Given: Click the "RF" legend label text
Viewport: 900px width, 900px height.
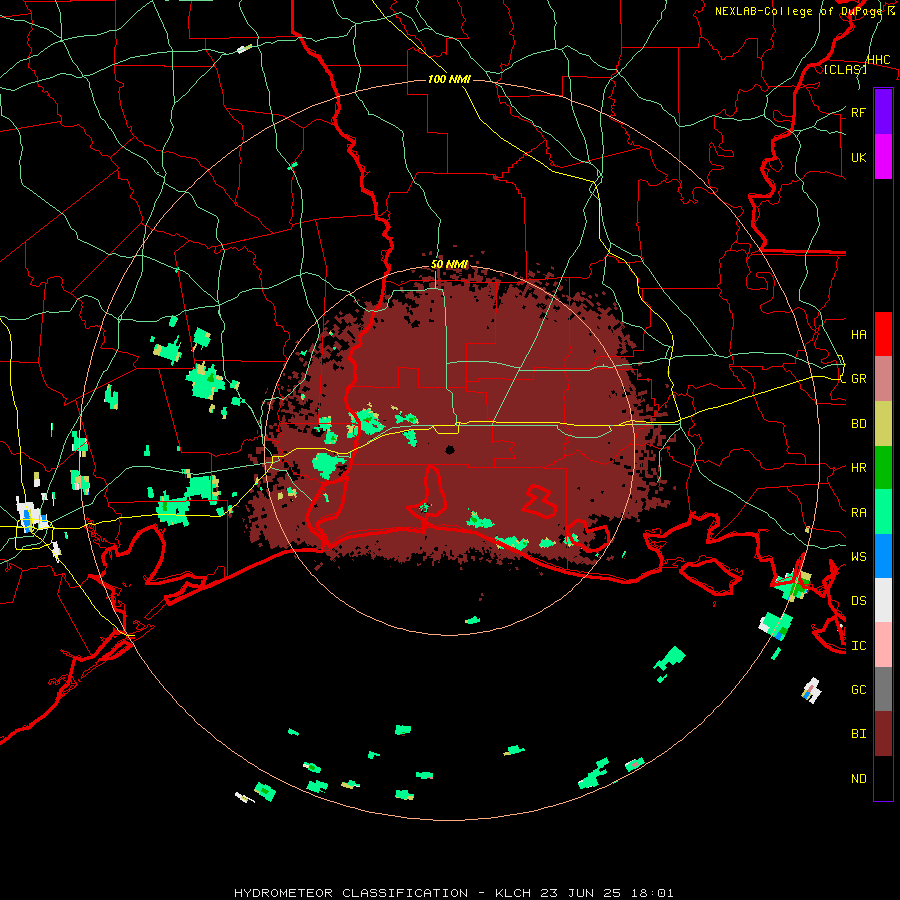Looking at the screenshot, I should [858, 112].
